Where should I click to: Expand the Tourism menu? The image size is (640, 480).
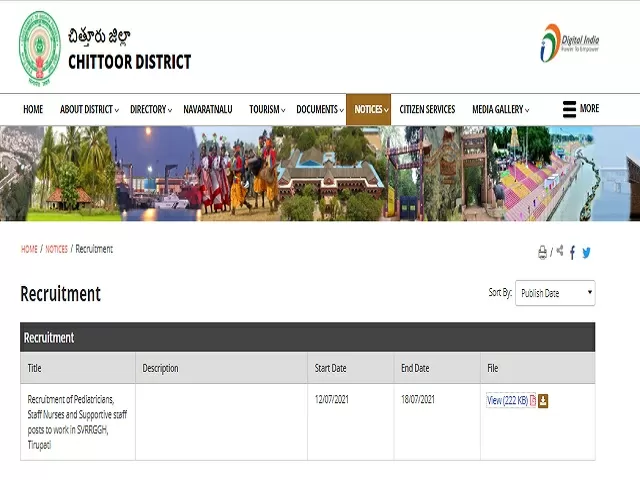(x=266, y=110)
